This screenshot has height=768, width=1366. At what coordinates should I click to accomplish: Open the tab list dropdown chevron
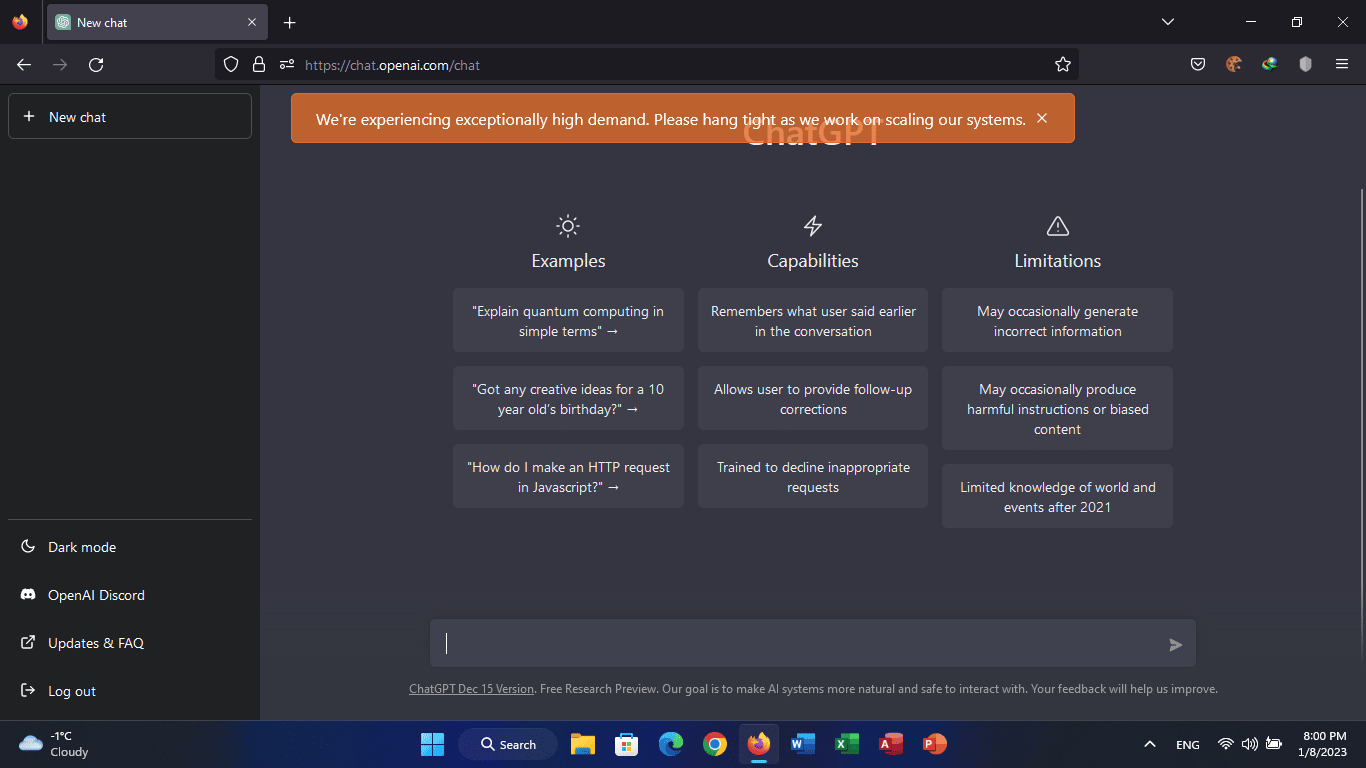(x=1168, y=22)
